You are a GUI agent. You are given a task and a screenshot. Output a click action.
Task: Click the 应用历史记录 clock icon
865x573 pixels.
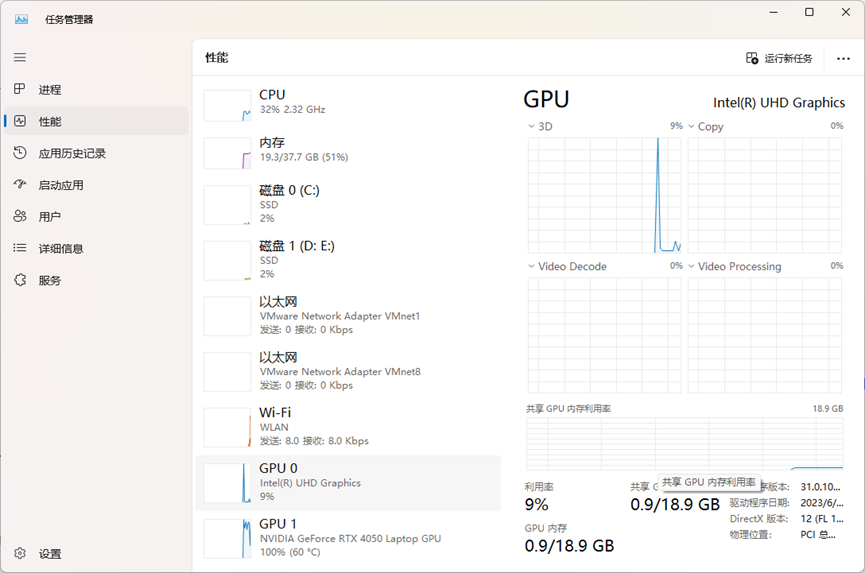pyautogui.click(x=20, y=153)
